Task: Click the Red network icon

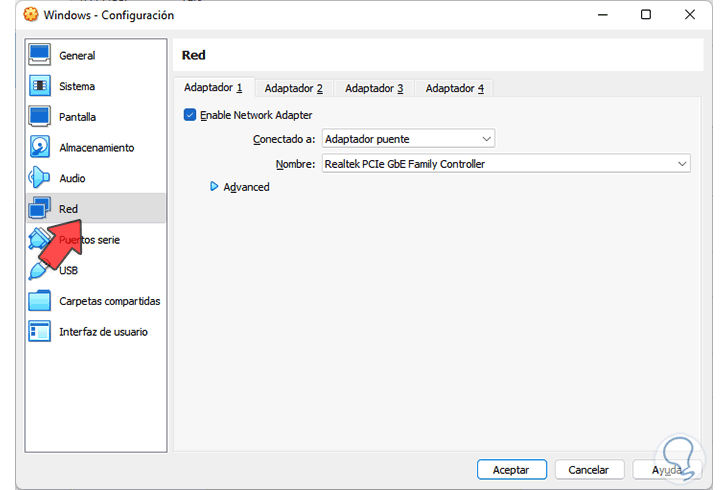Action: tap(40, 209)
